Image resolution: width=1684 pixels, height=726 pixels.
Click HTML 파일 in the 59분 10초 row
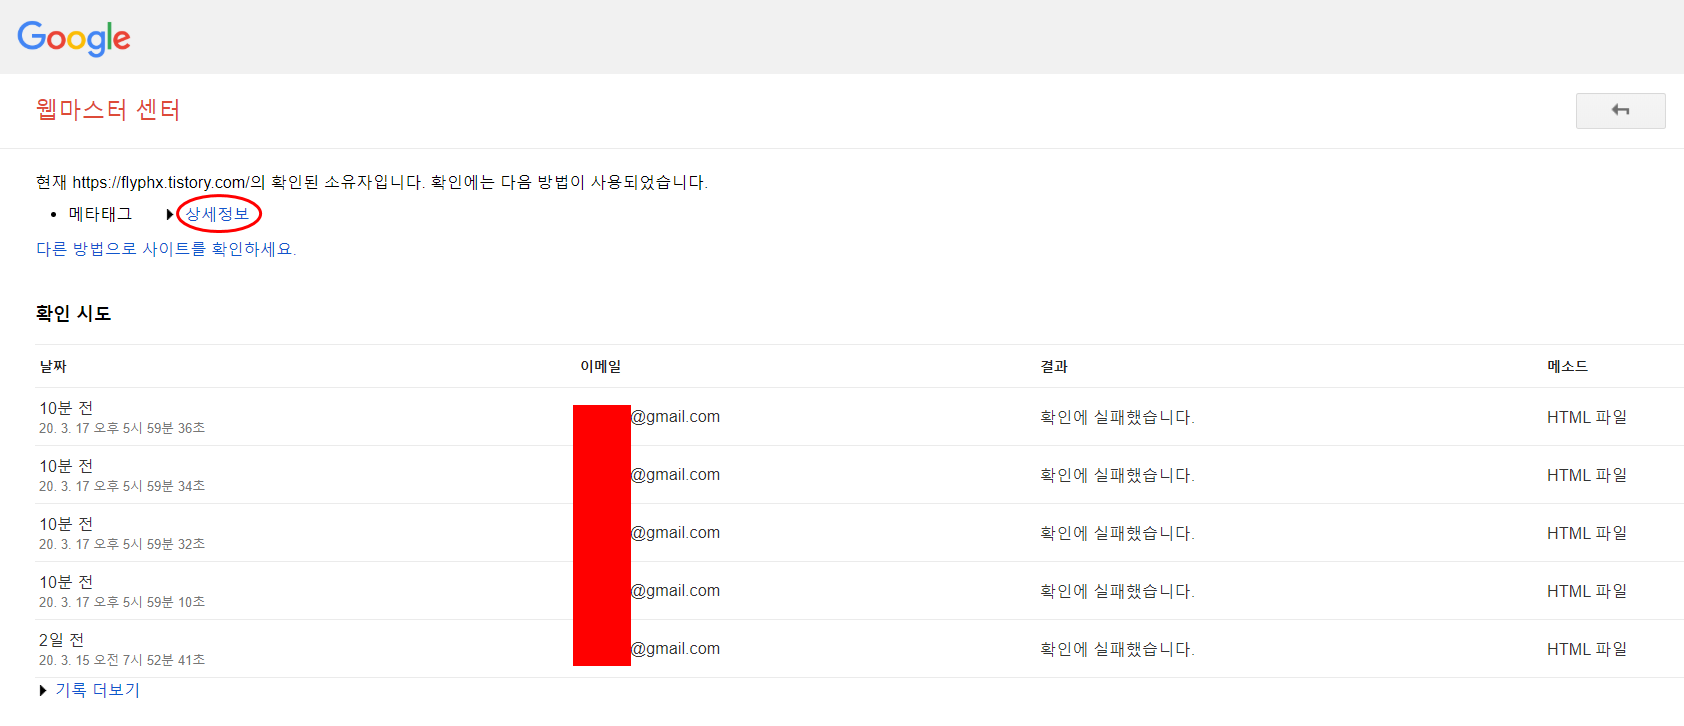[x=1587, y=591]
